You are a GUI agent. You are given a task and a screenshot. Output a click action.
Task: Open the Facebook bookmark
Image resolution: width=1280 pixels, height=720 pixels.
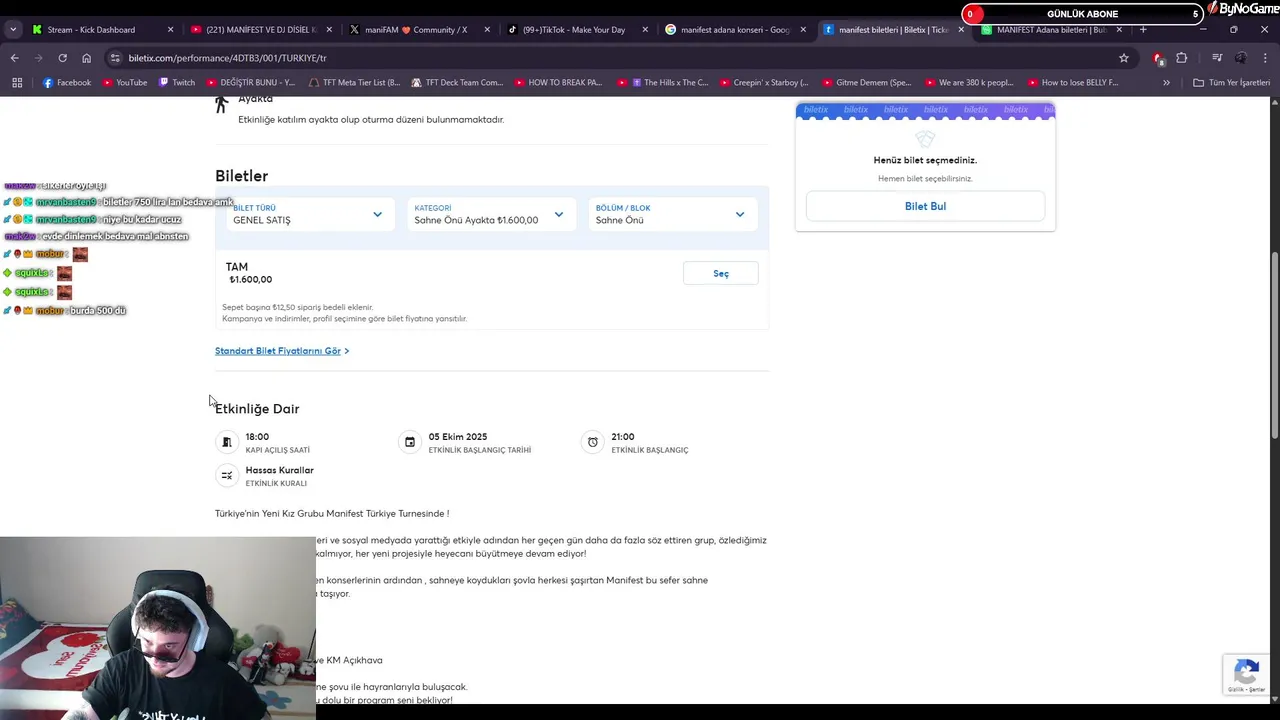click(x=67, y=82)
